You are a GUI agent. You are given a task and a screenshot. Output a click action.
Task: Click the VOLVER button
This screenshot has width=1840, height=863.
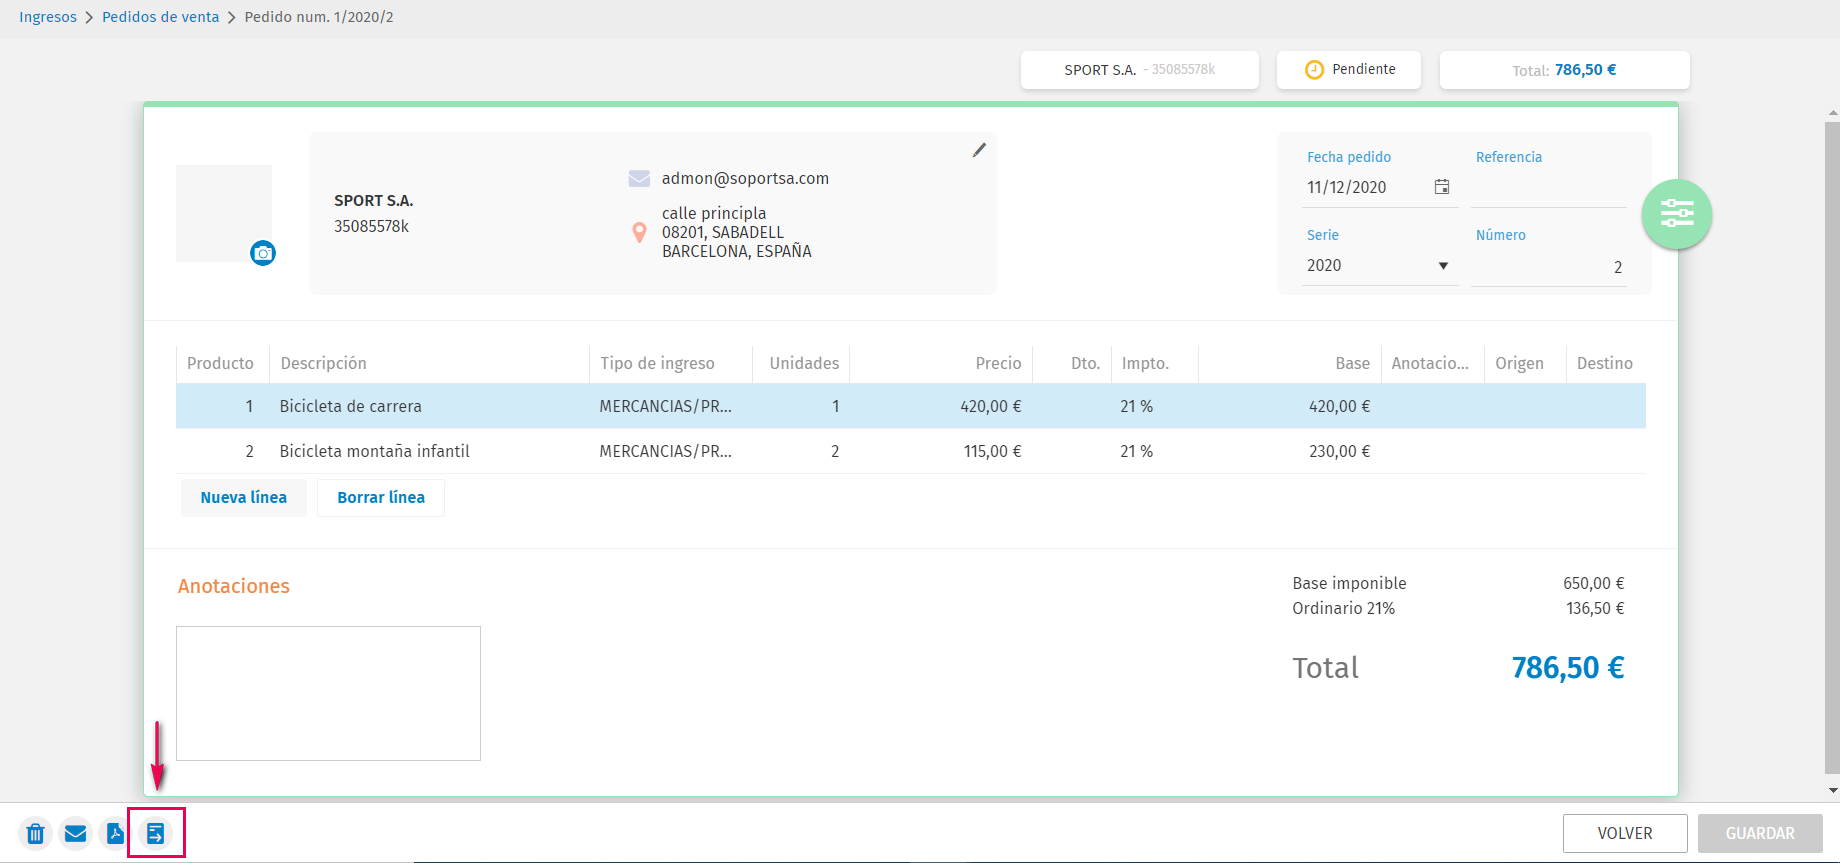coord(1625,833)
